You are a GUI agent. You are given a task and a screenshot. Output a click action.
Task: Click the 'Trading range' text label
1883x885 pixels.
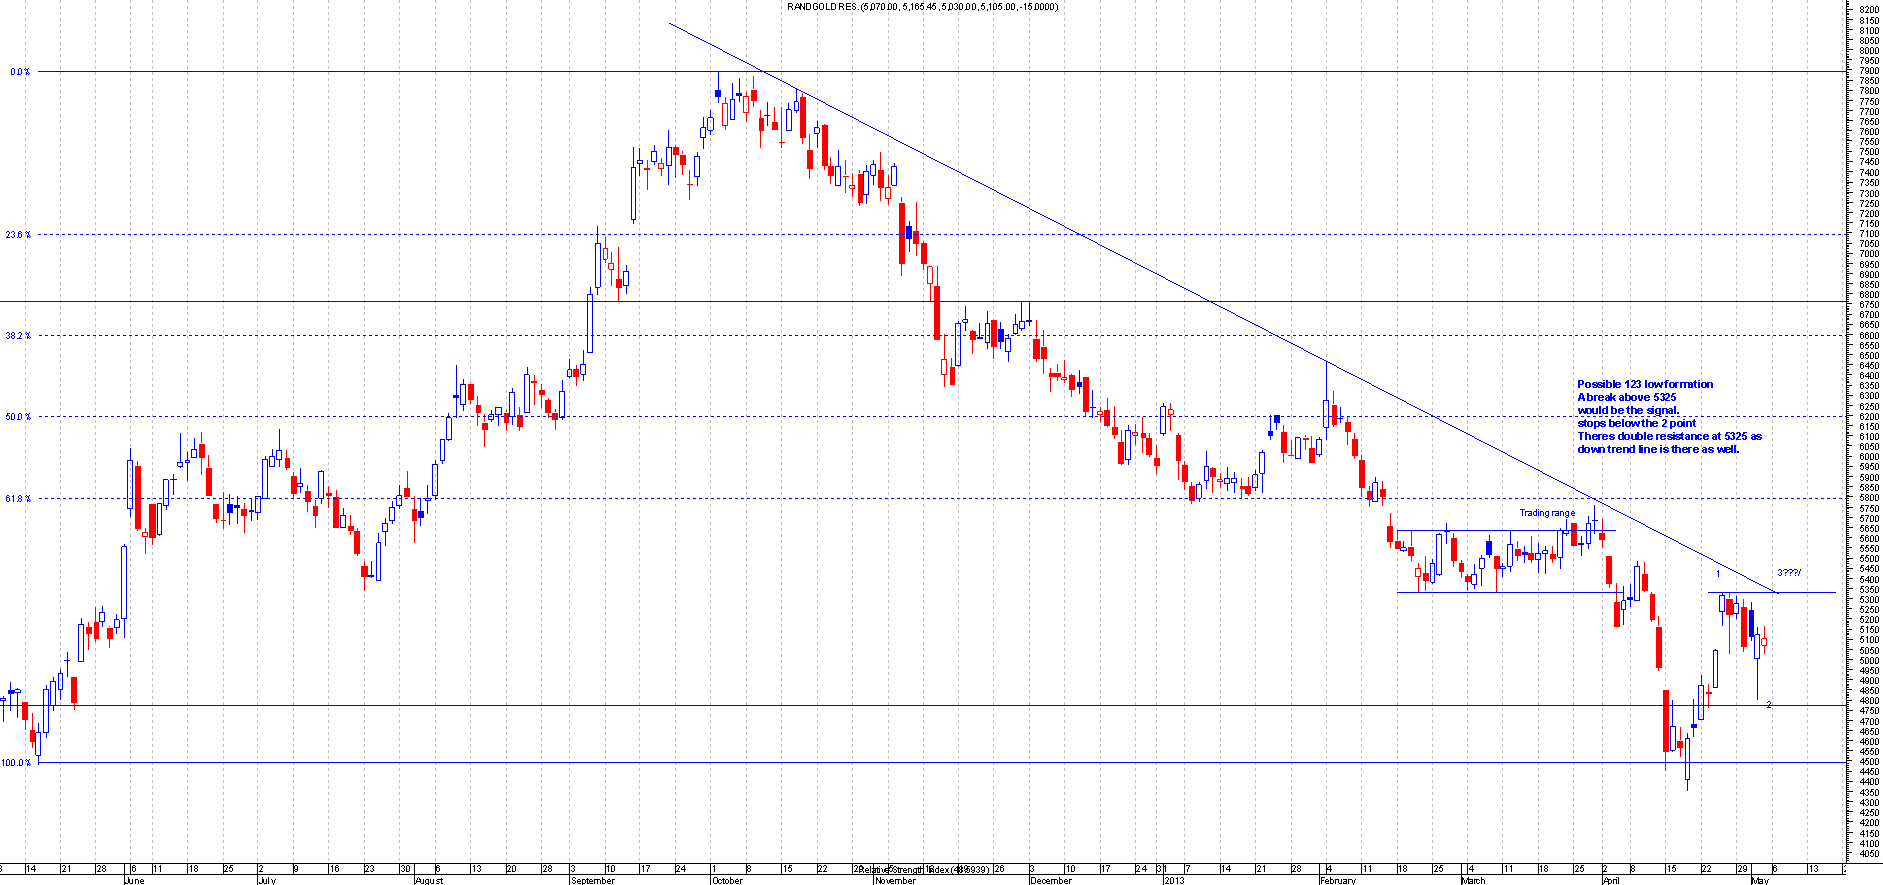(x=1547, y=513)
